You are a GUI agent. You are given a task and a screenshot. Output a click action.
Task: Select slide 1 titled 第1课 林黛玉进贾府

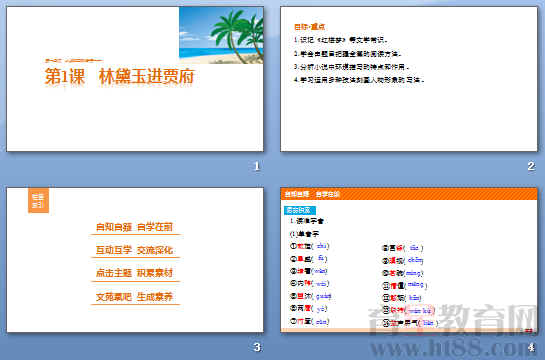[x=135, y=79]
